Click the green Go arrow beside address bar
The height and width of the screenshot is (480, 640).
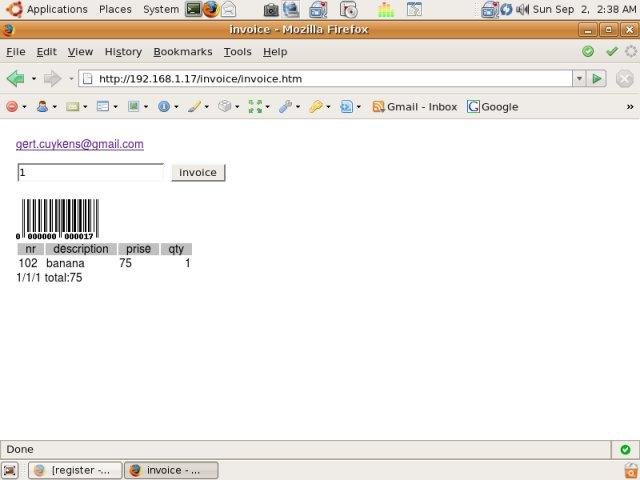coord(597,78)
